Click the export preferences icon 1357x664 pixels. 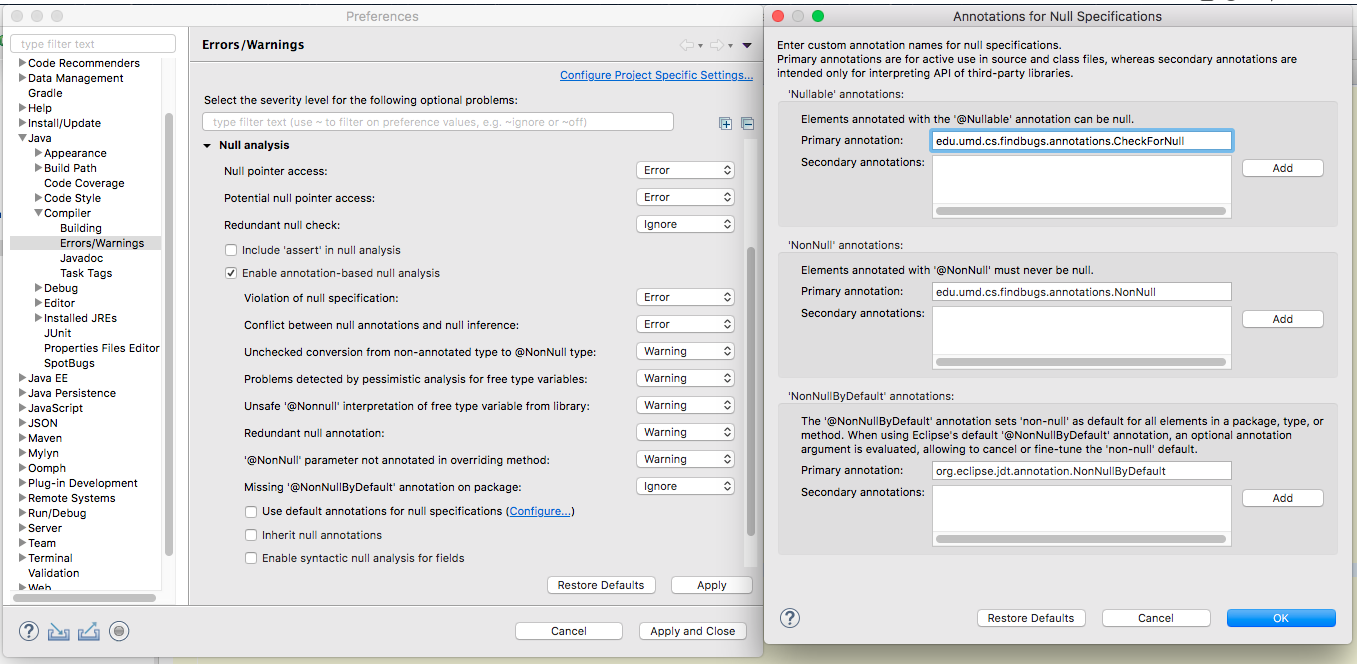point(88,631)
